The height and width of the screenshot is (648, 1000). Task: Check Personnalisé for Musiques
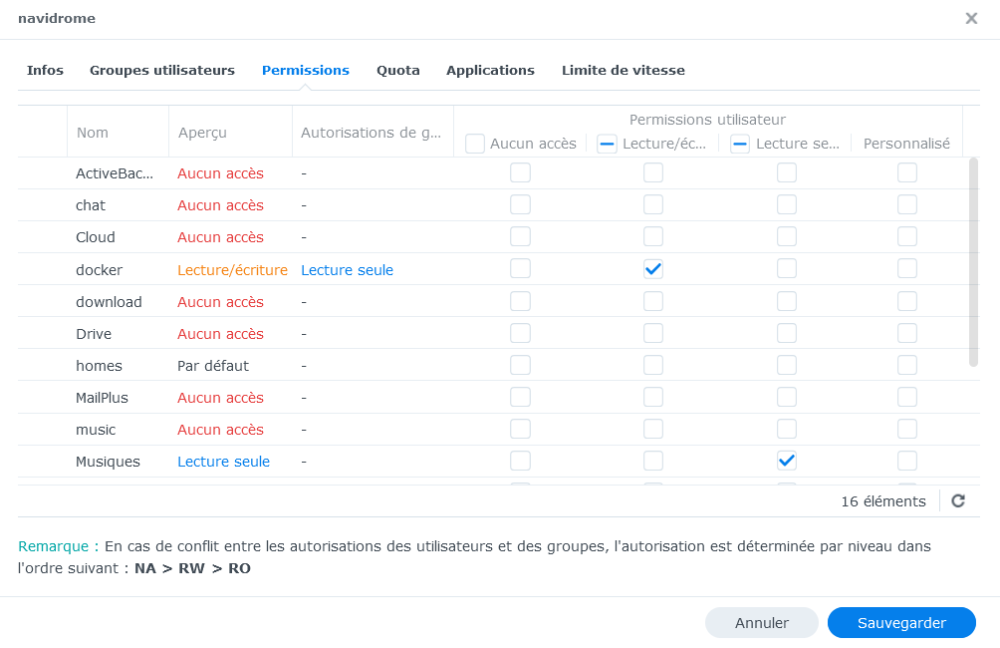click(x=907, y=460)
